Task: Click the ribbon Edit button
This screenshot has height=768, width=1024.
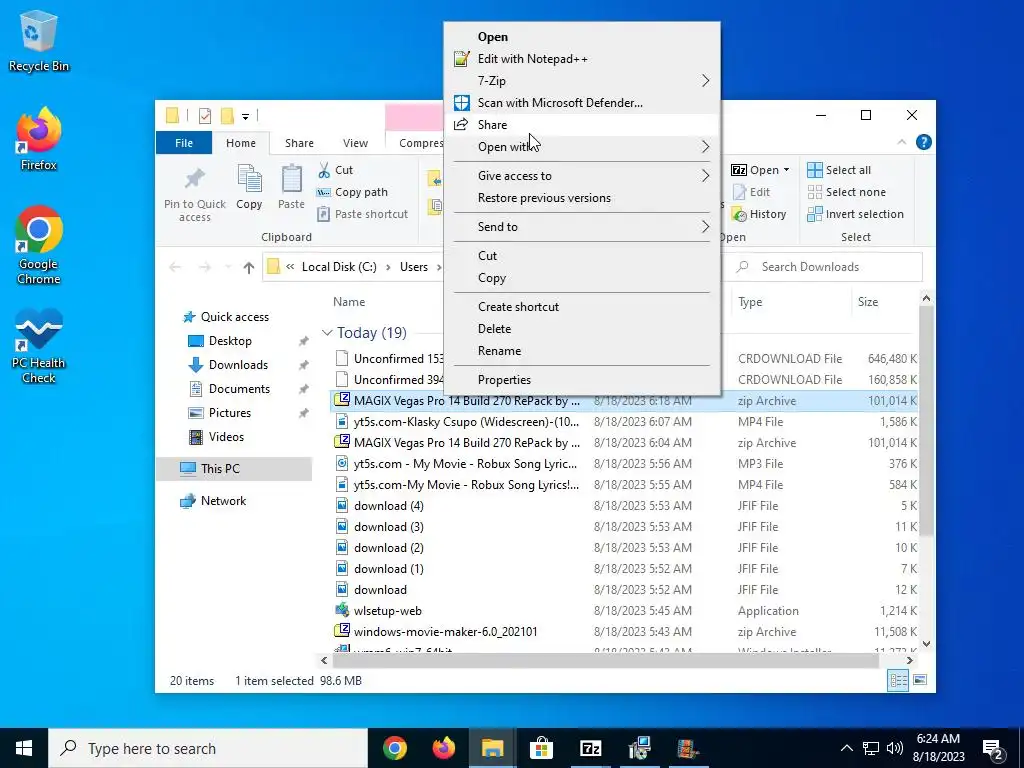Action: click(x=751, y=192)
